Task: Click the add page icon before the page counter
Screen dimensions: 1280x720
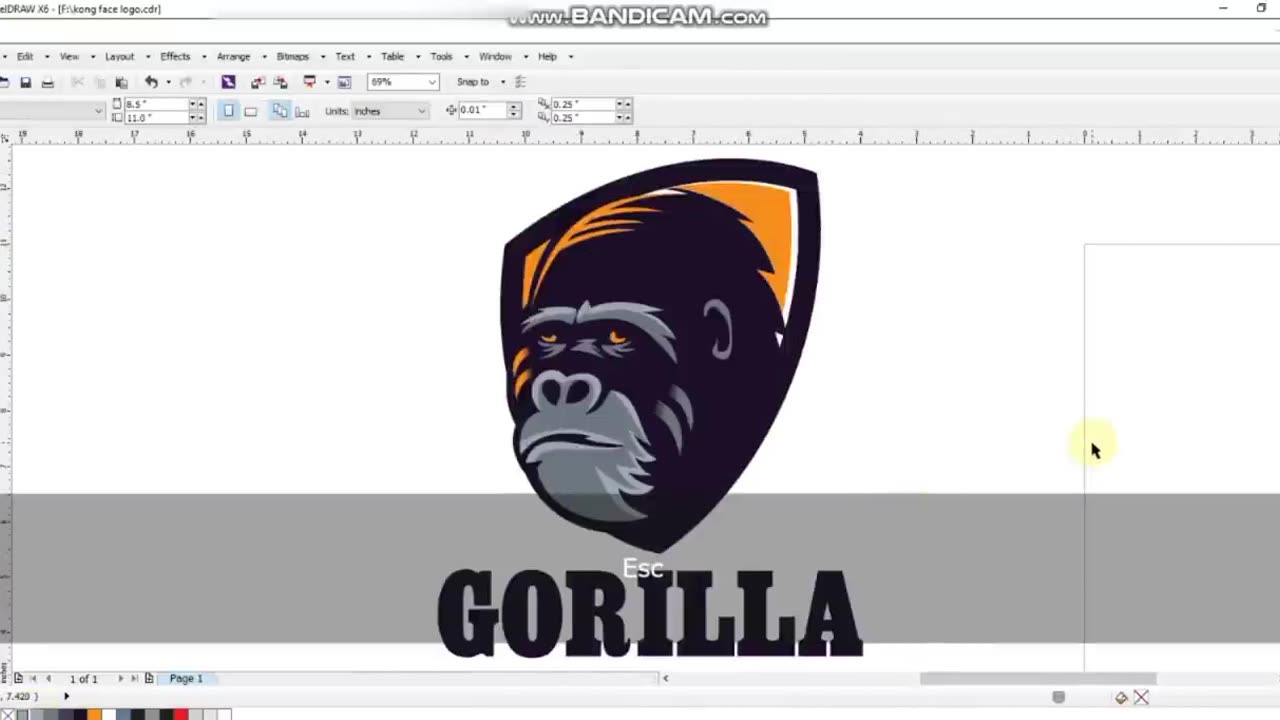Action: (x=18, y=678)
